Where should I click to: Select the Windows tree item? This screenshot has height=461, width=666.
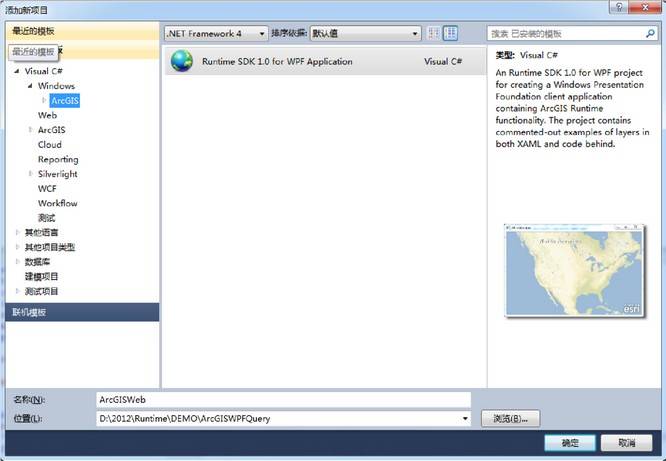point(56,86)
